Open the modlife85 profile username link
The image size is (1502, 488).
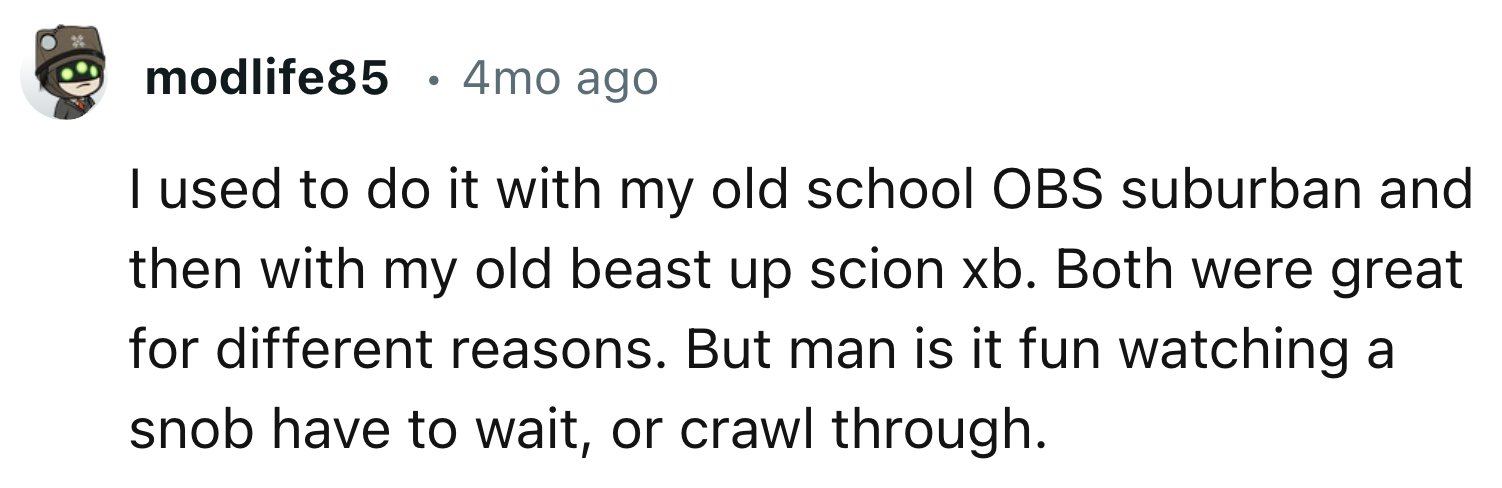[266, 78]
